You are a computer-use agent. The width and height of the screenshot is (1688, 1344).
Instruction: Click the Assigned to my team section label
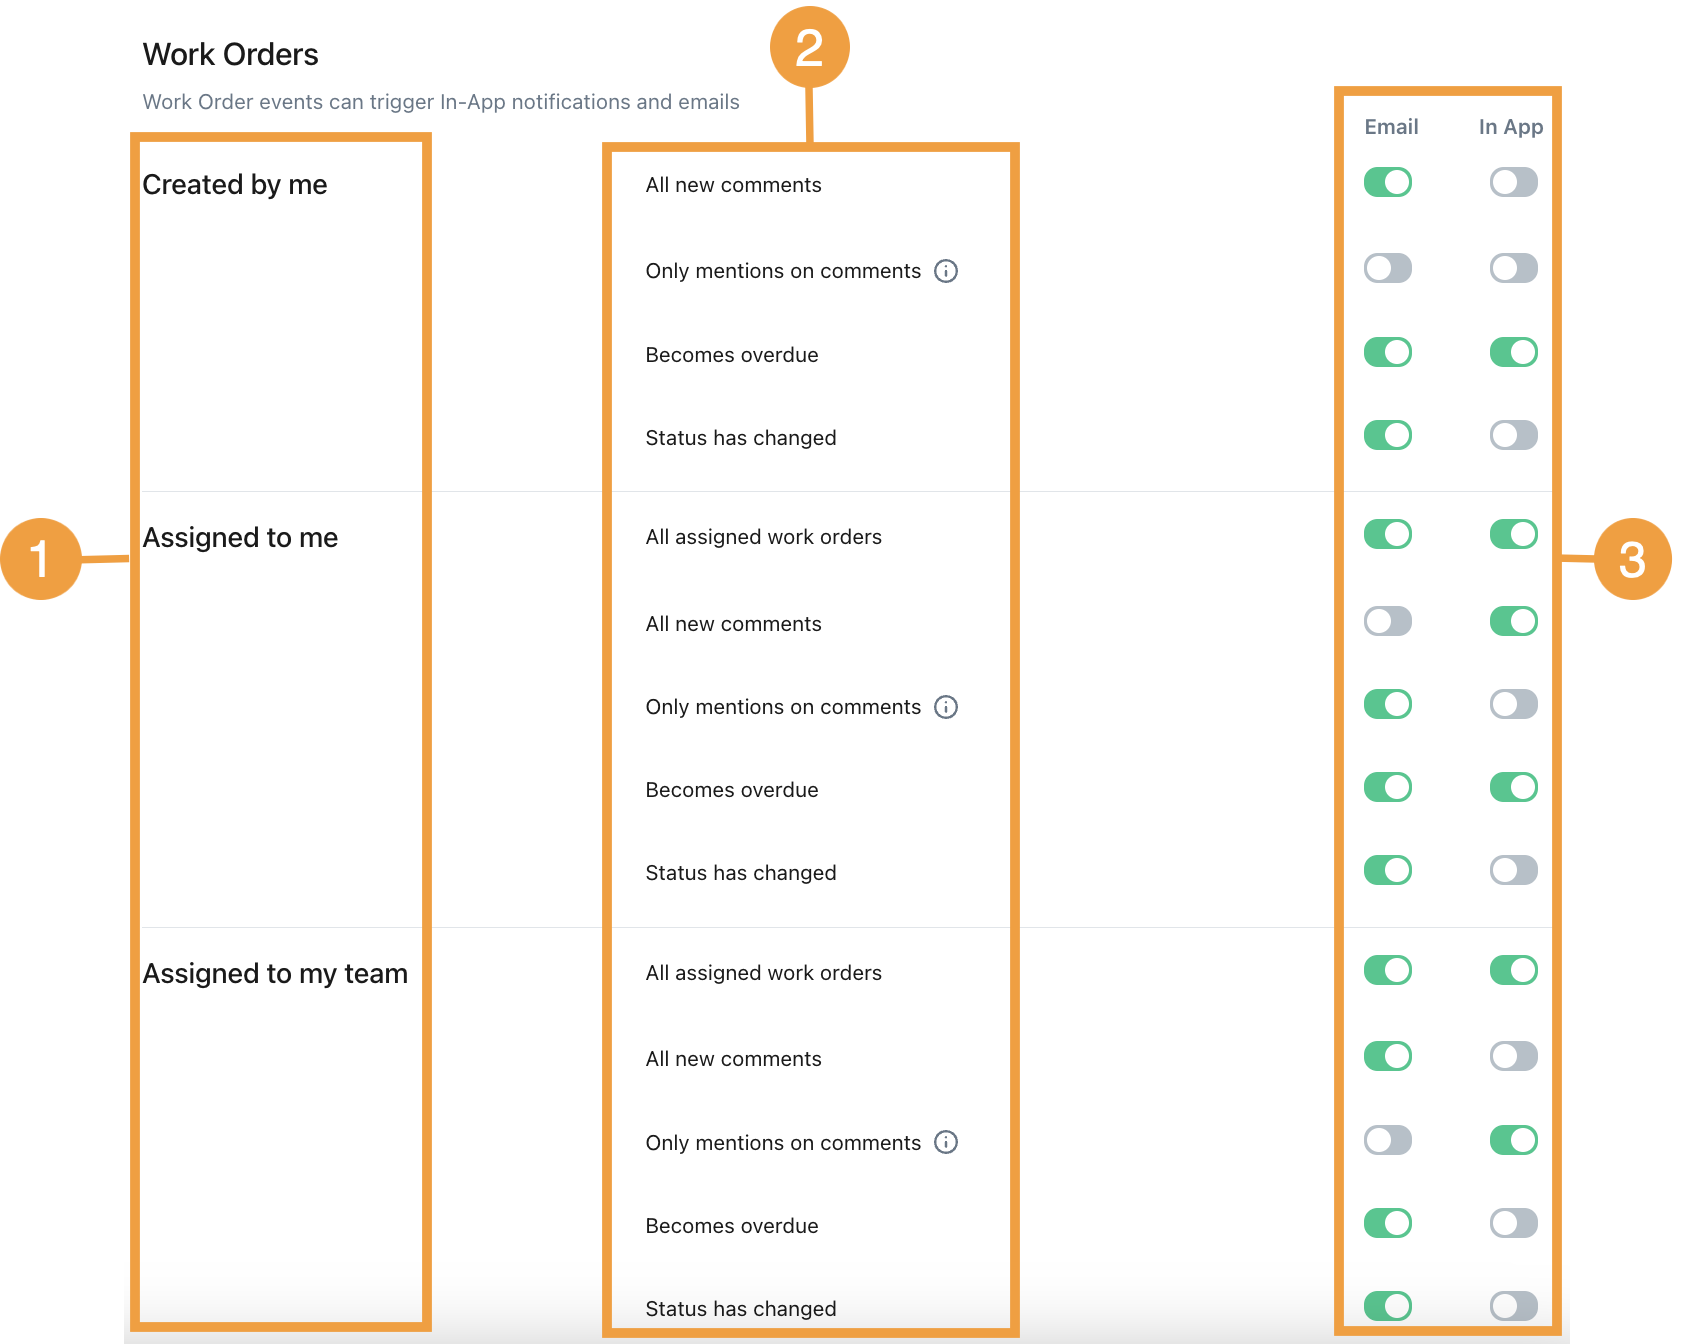pyautogui.click(x=275, y=974)
